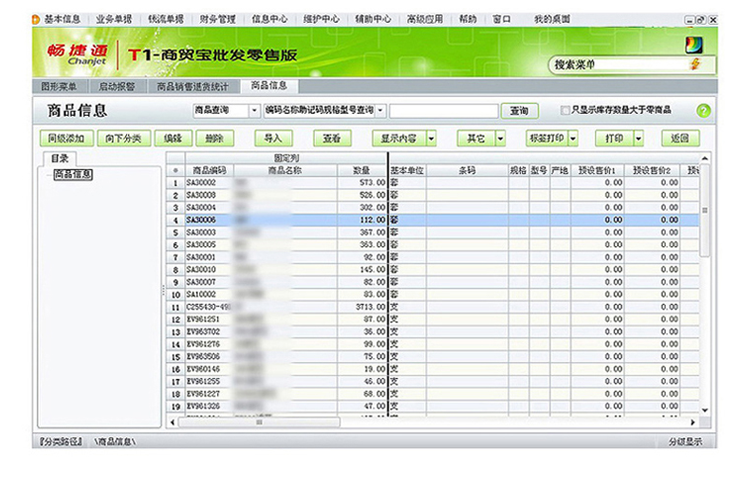Open the 商品查询 dropdown

tap(254, 111)
